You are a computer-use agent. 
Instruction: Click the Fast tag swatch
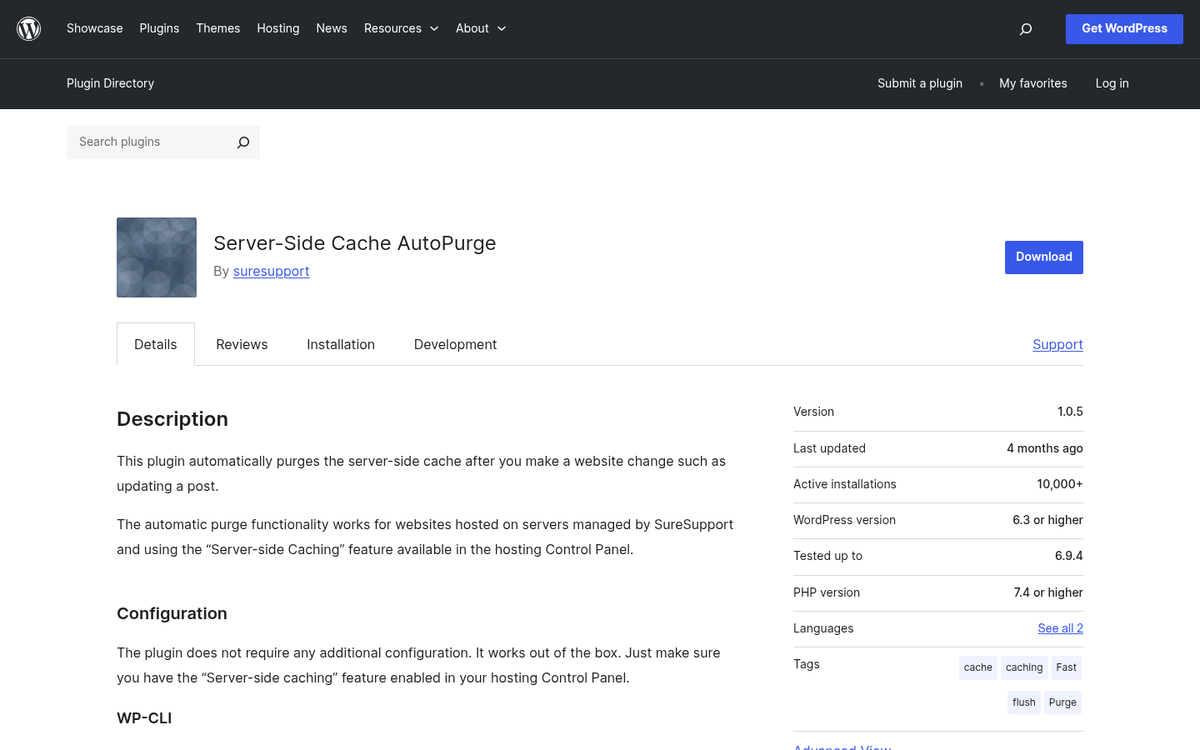pos(1065,667)
